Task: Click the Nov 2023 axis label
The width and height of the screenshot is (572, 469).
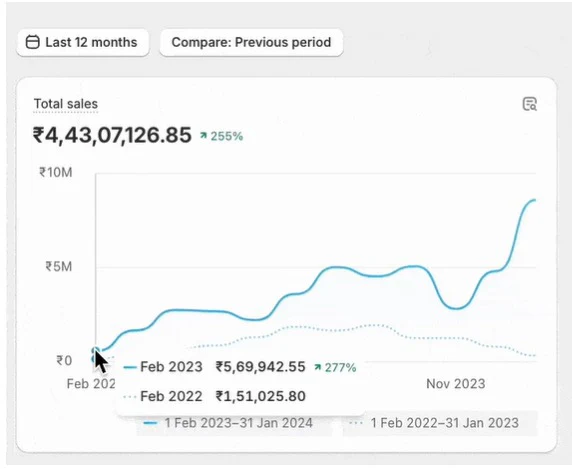Action: coord(456,384)
